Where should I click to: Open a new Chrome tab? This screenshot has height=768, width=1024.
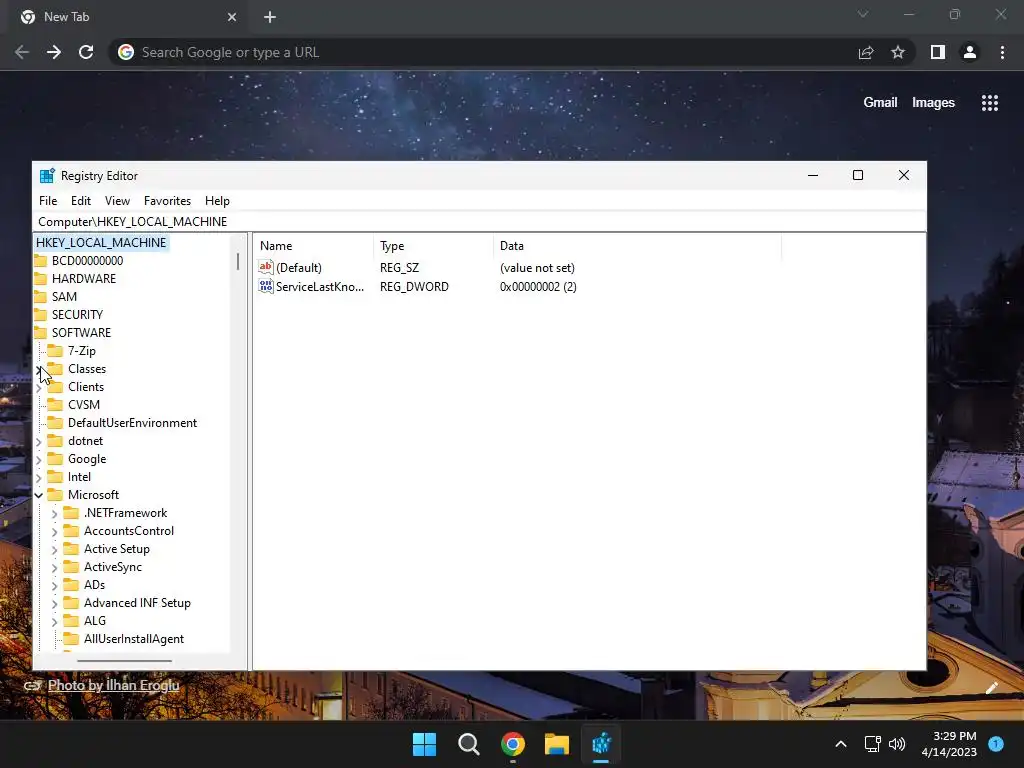click(x=270, y=17)
